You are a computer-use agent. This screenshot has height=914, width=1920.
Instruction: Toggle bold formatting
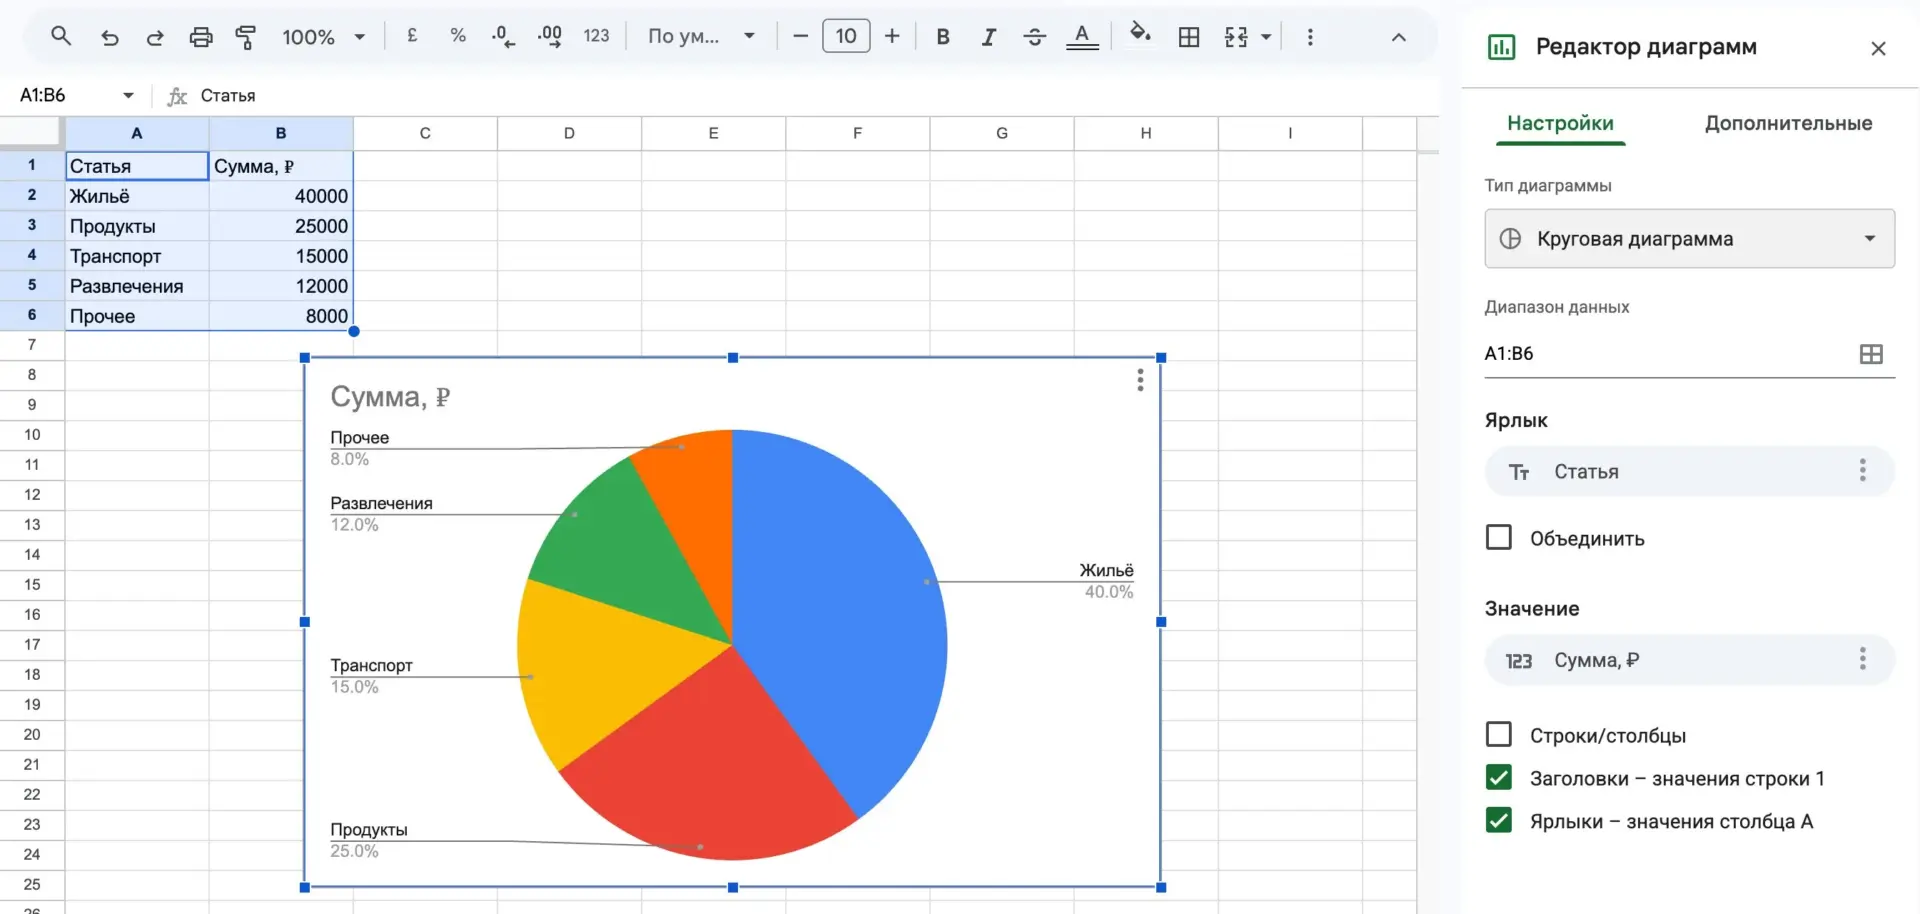click(943, 37)
